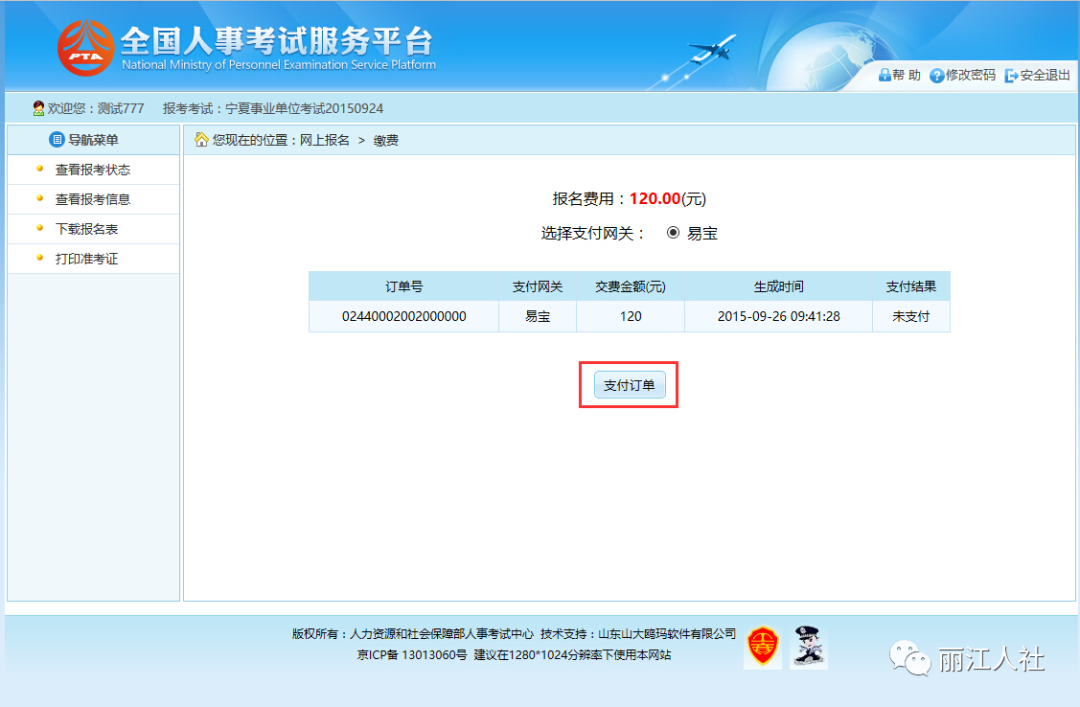Click the 支付订单 button

click(x=630, y=385)
